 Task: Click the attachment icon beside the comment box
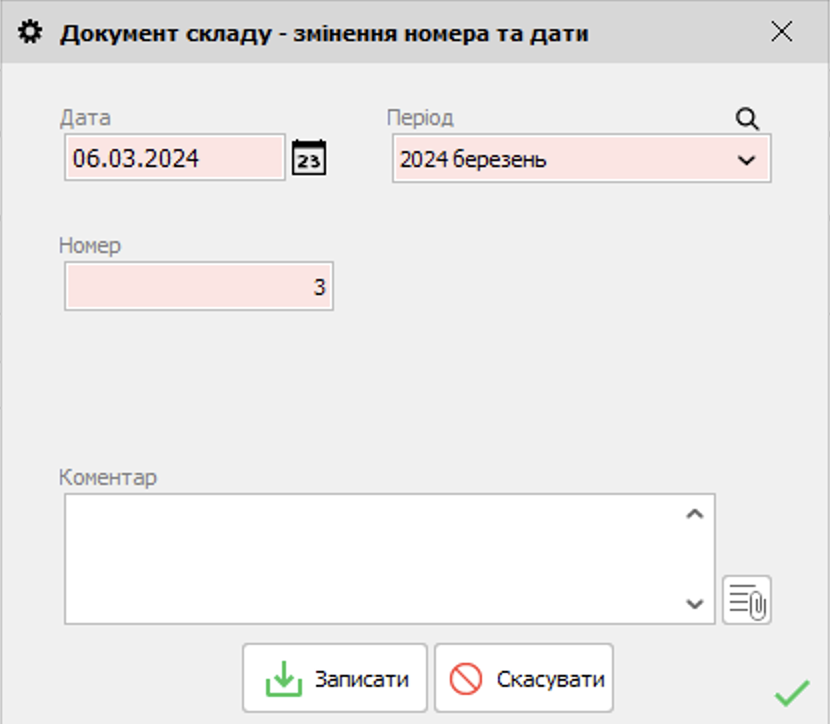pyautogui.click(x=746, y=600)
